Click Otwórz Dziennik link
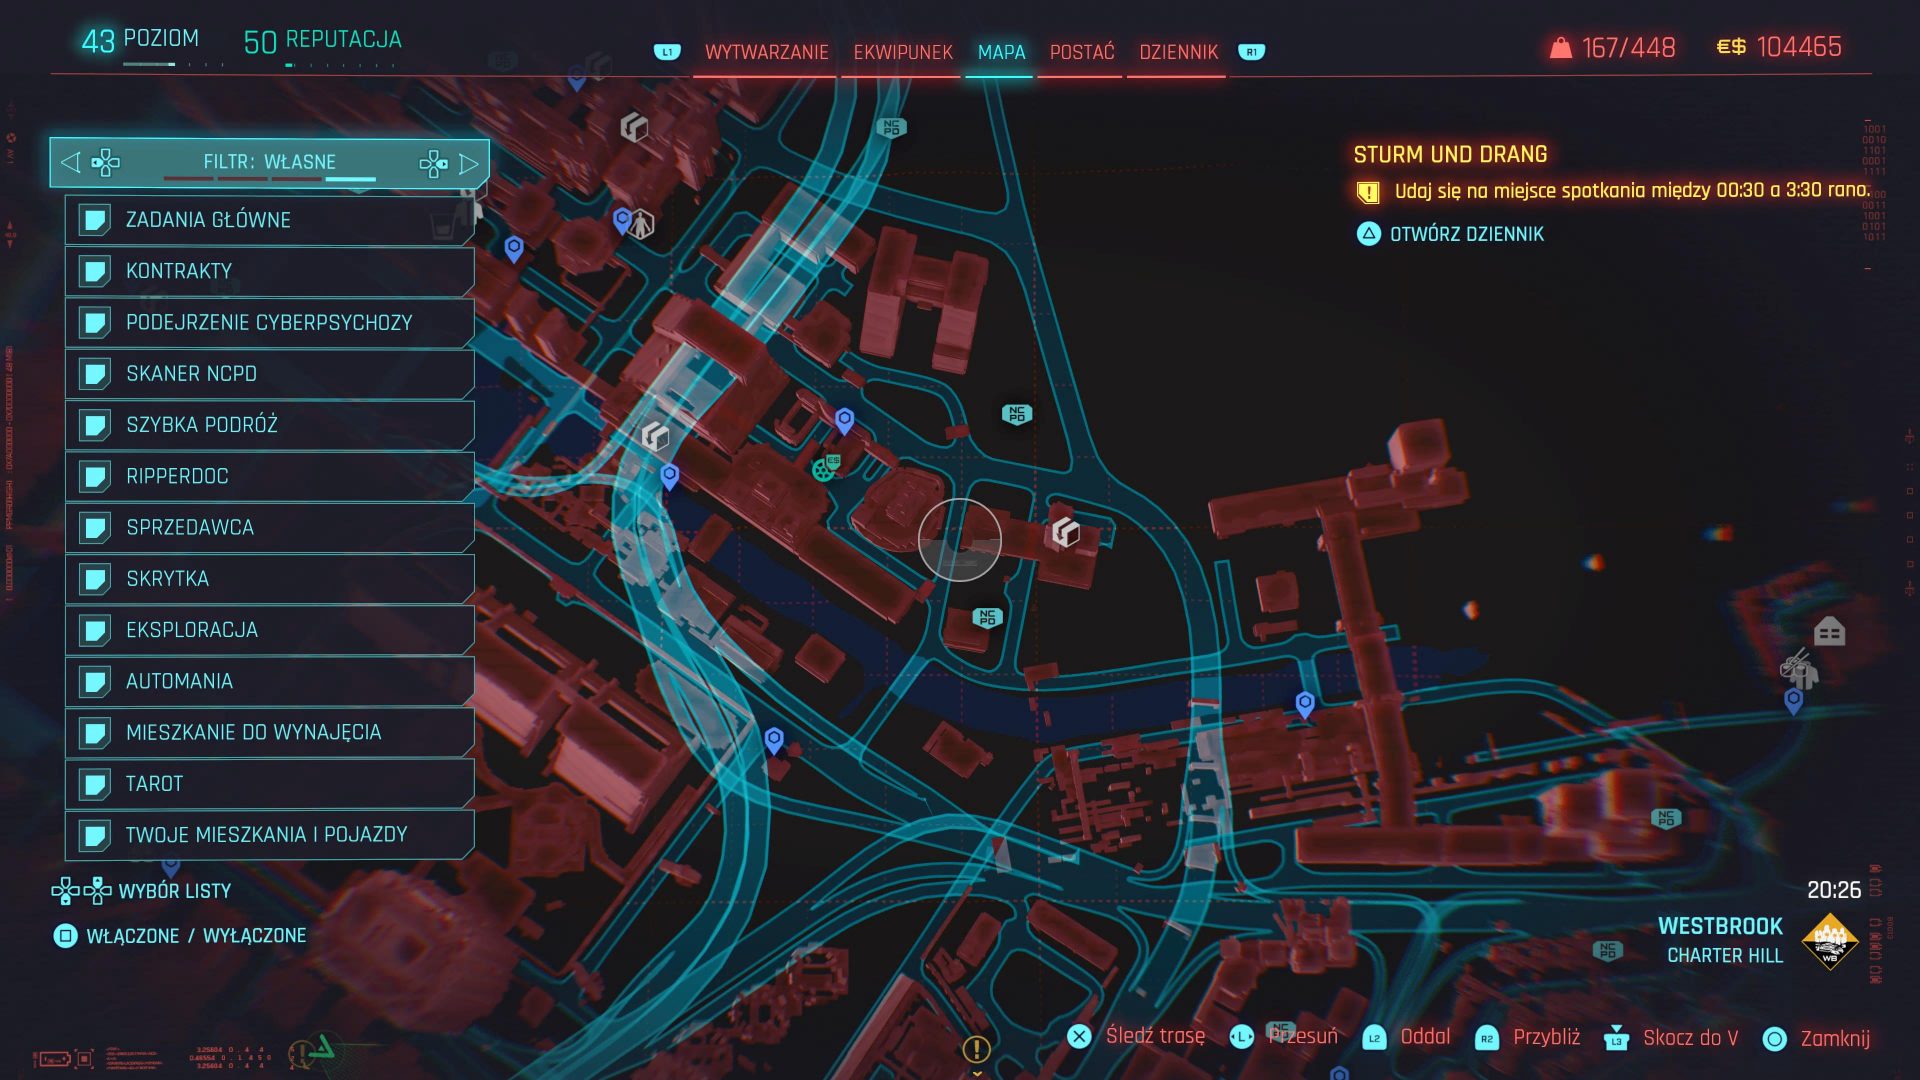 1466,234
